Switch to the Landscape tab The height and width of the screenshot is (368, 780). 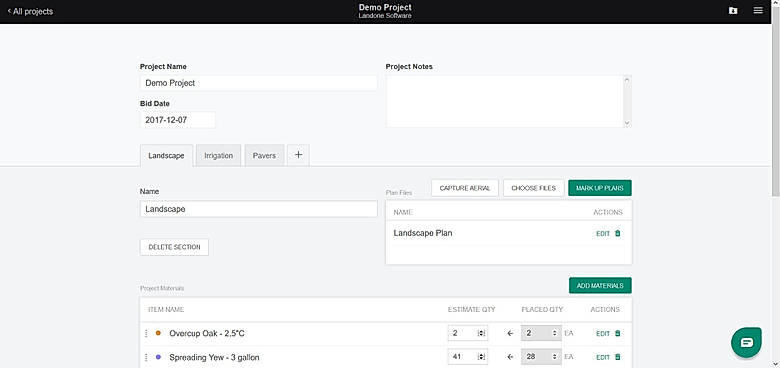point(166,156)
